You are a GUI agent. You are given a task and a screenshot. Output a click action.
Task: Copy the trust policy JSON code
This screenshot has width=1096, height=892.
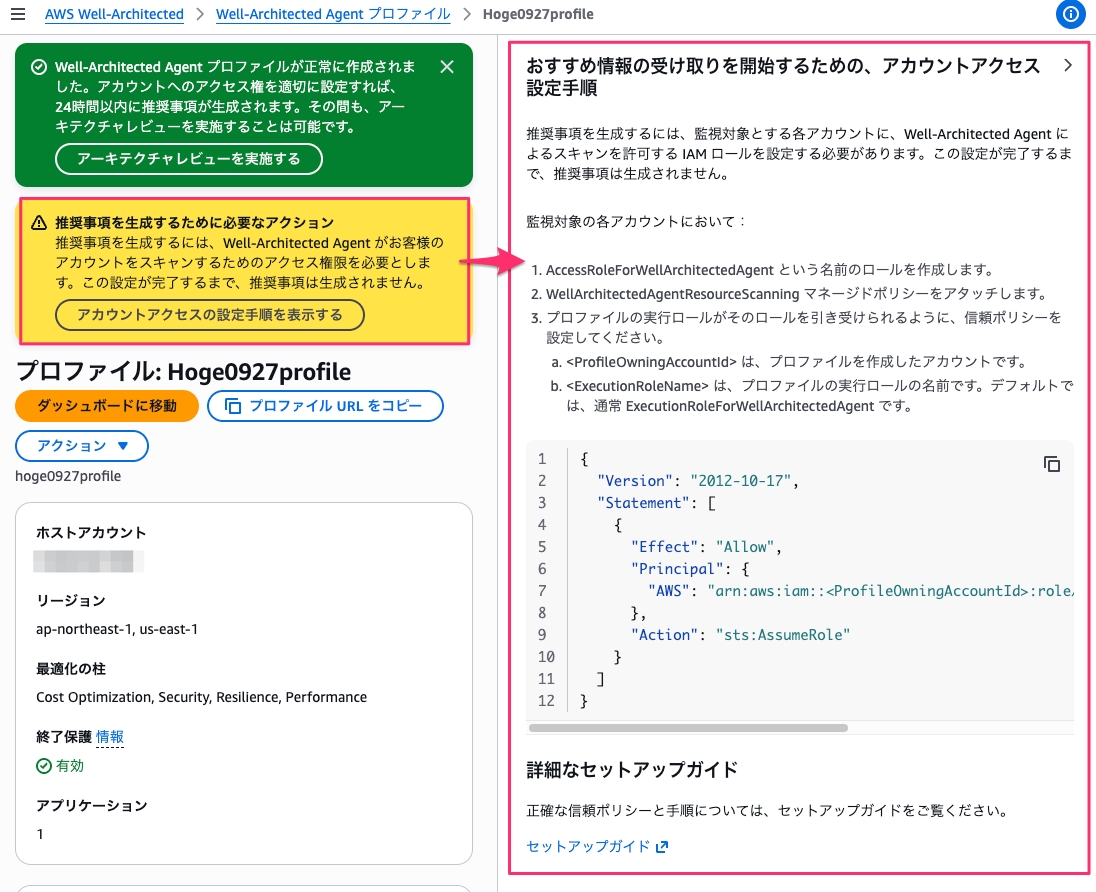coord(1051,464)
